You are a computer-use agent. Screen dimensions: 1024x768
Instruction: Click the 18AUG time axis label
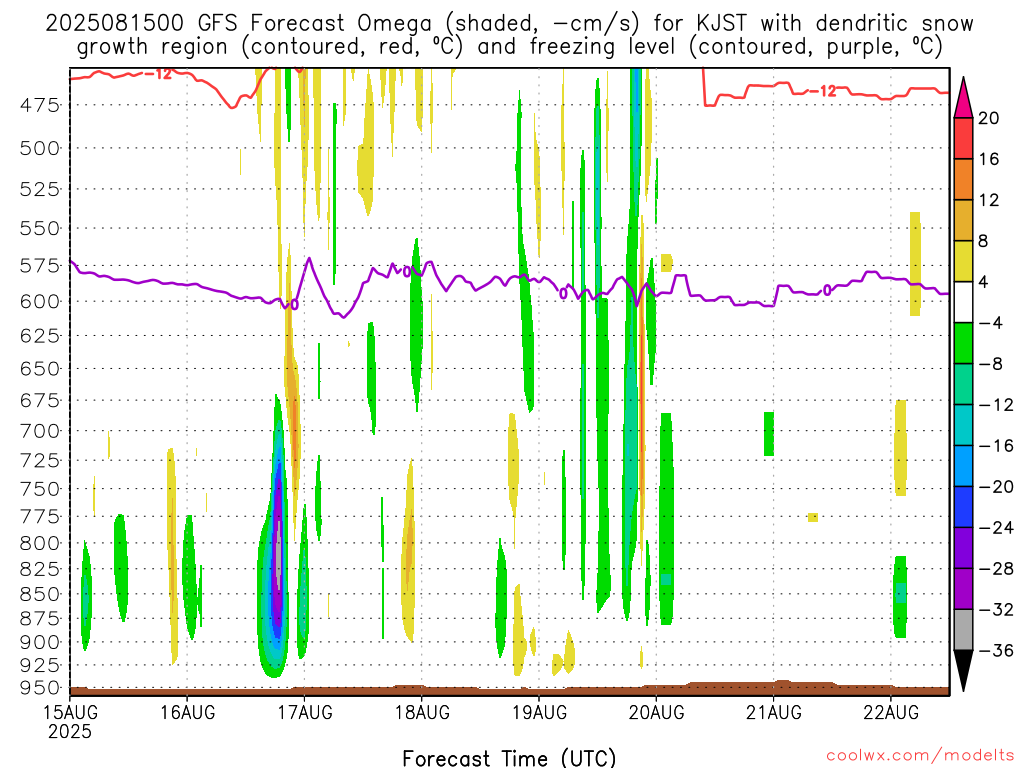coord(422,712)
